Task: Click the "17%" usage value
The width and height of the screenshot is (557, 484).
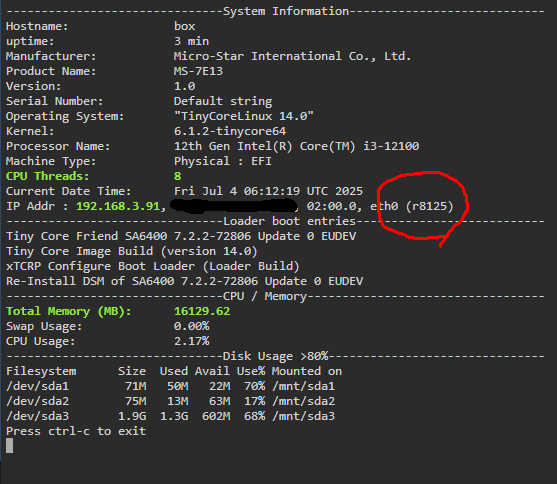Action: point(254,401)
